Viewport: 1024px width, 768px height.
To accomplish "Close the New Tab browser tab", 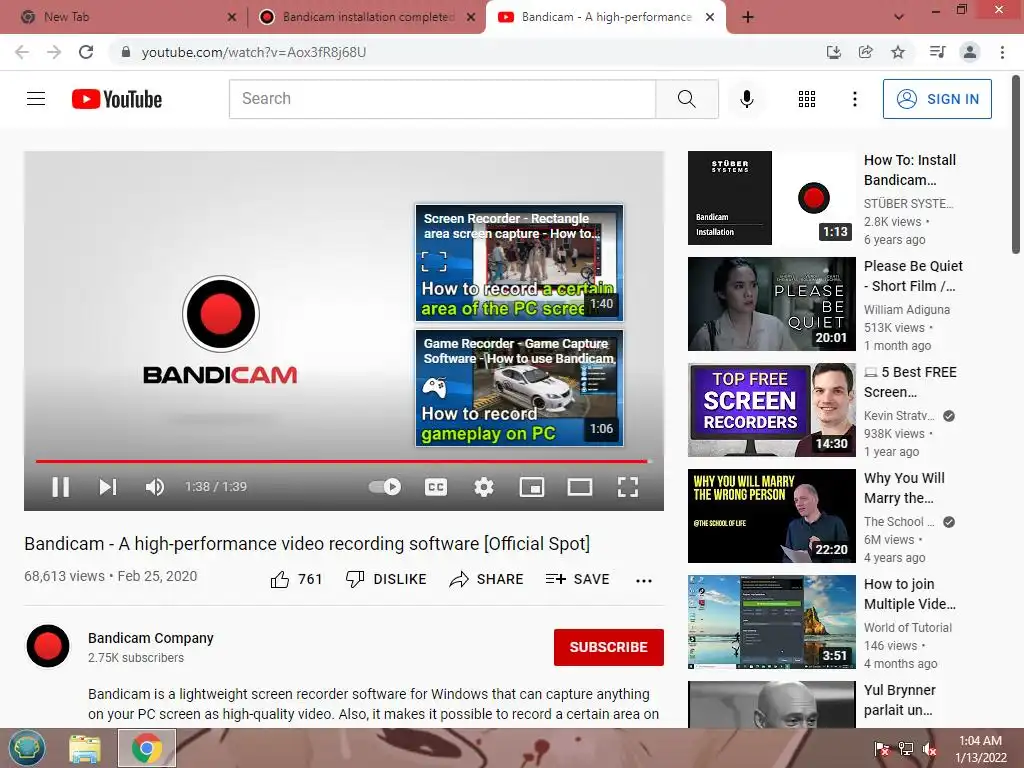I will 232,18.
